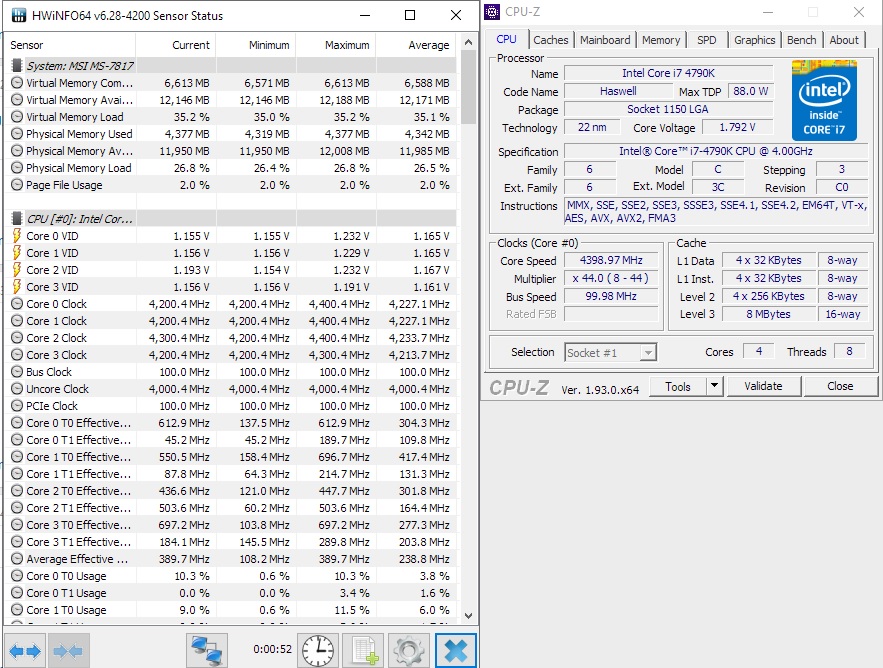Open the Bench tab
Viewport: 883px width, 668px height.
tap(801, 40)
